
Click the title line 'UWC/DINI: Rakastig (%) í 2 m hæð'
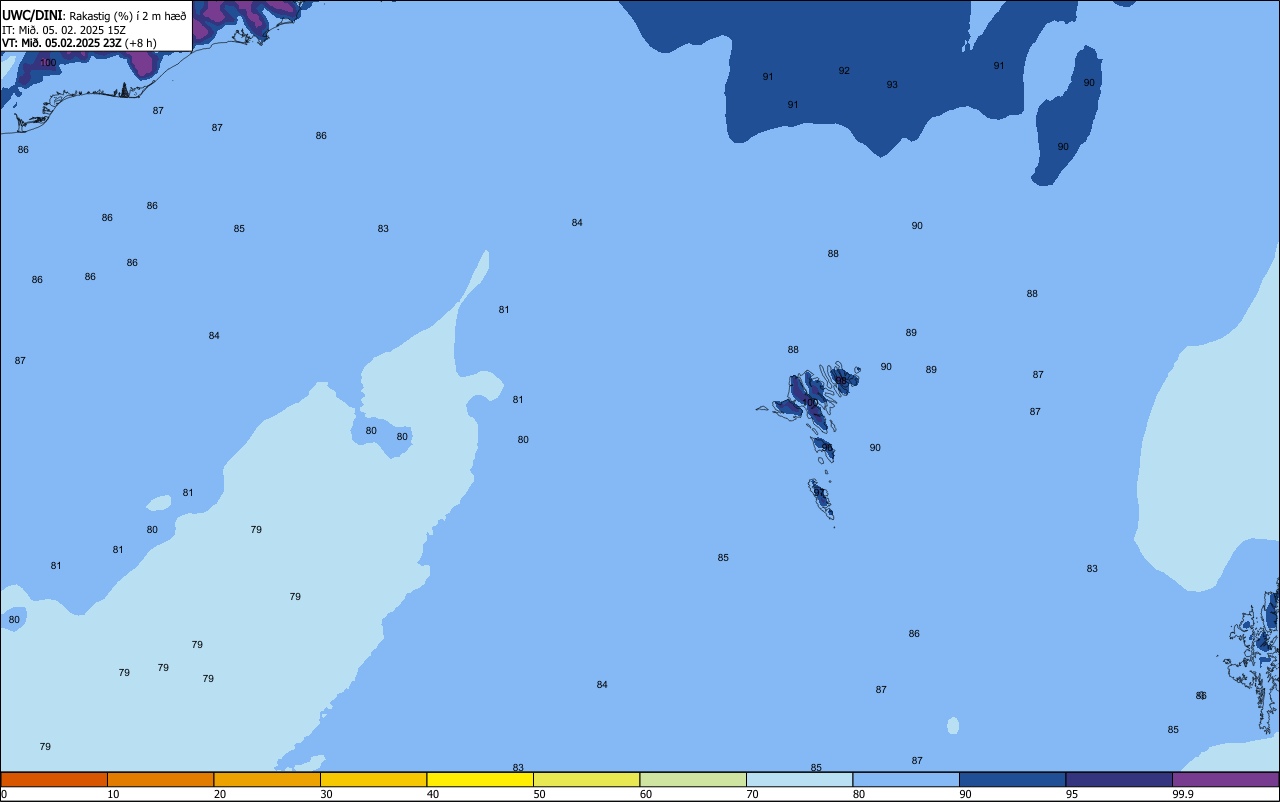click(x=94, y=15)
